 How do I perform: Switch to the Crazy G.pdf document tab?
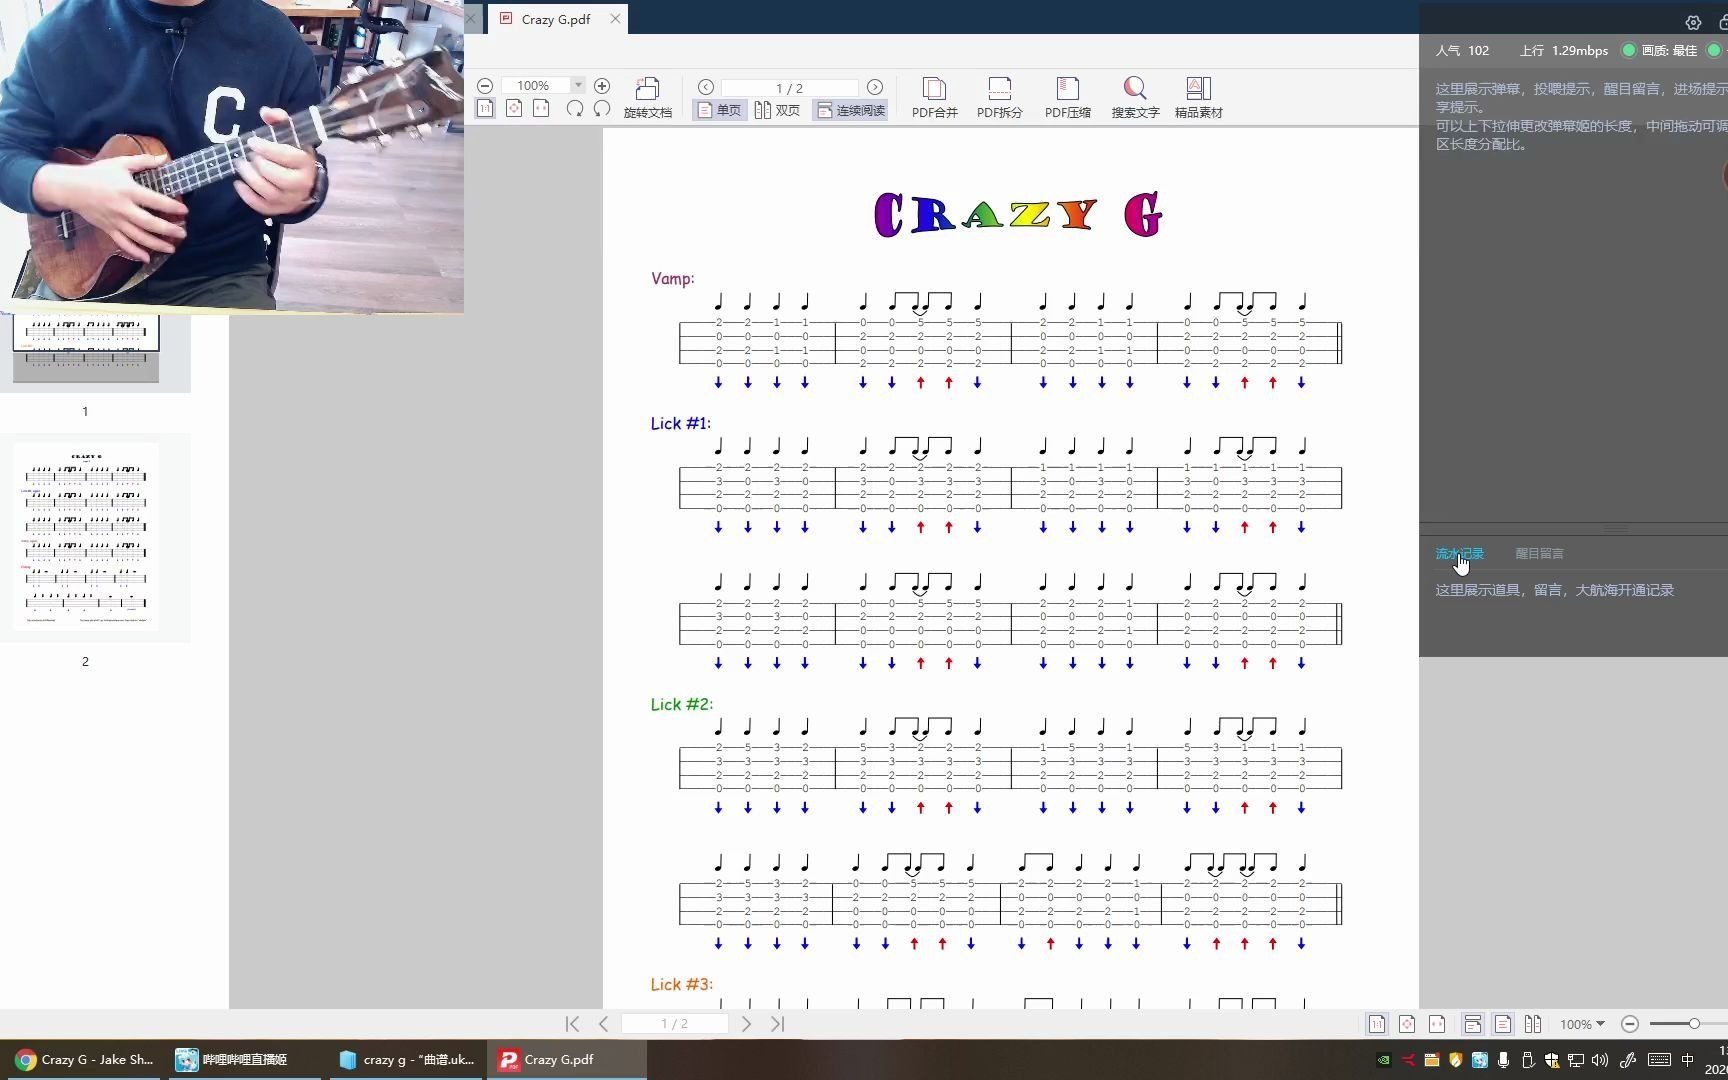(x=556, y=19)
